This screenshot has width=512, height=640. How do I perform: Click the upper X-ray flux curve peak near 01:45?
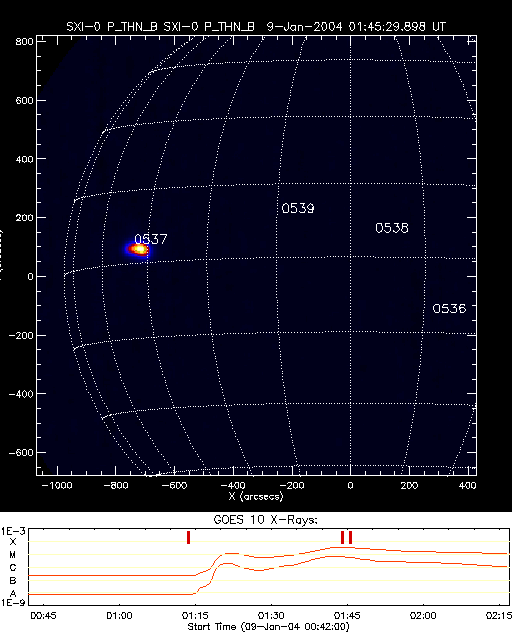coord(342,547)
